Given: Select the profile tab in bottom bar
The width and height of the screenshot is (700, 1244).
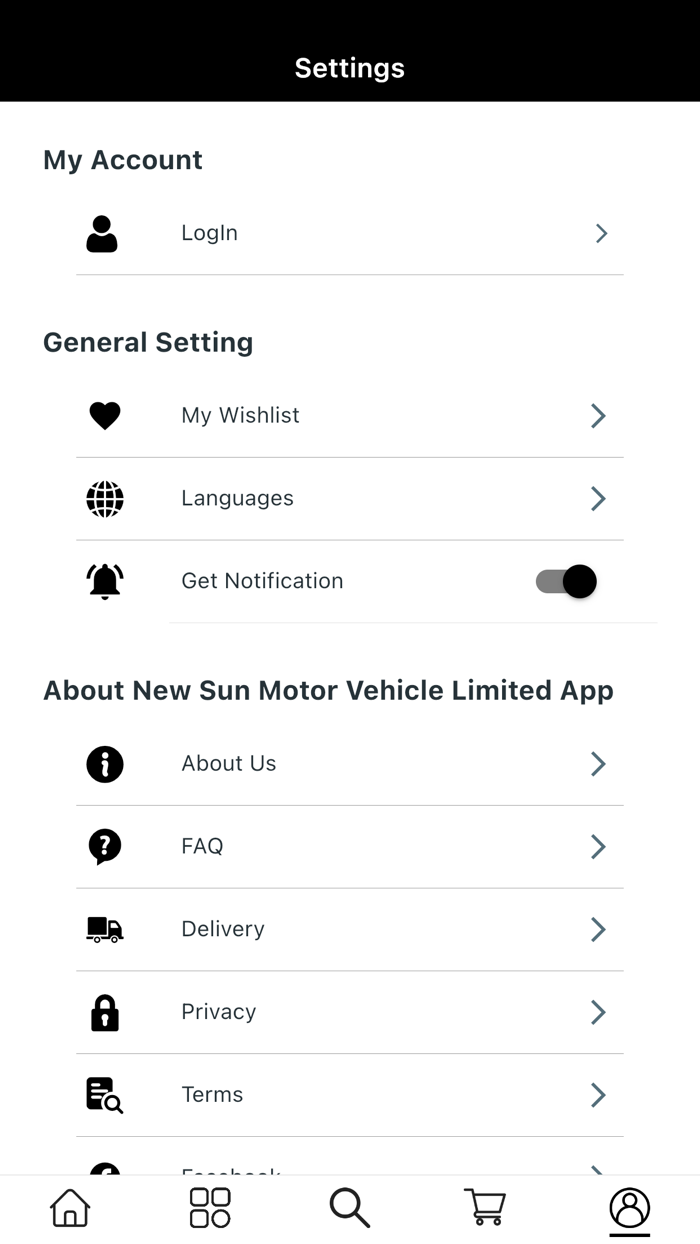Looking at the screenshot, I should click(629, 1207).
